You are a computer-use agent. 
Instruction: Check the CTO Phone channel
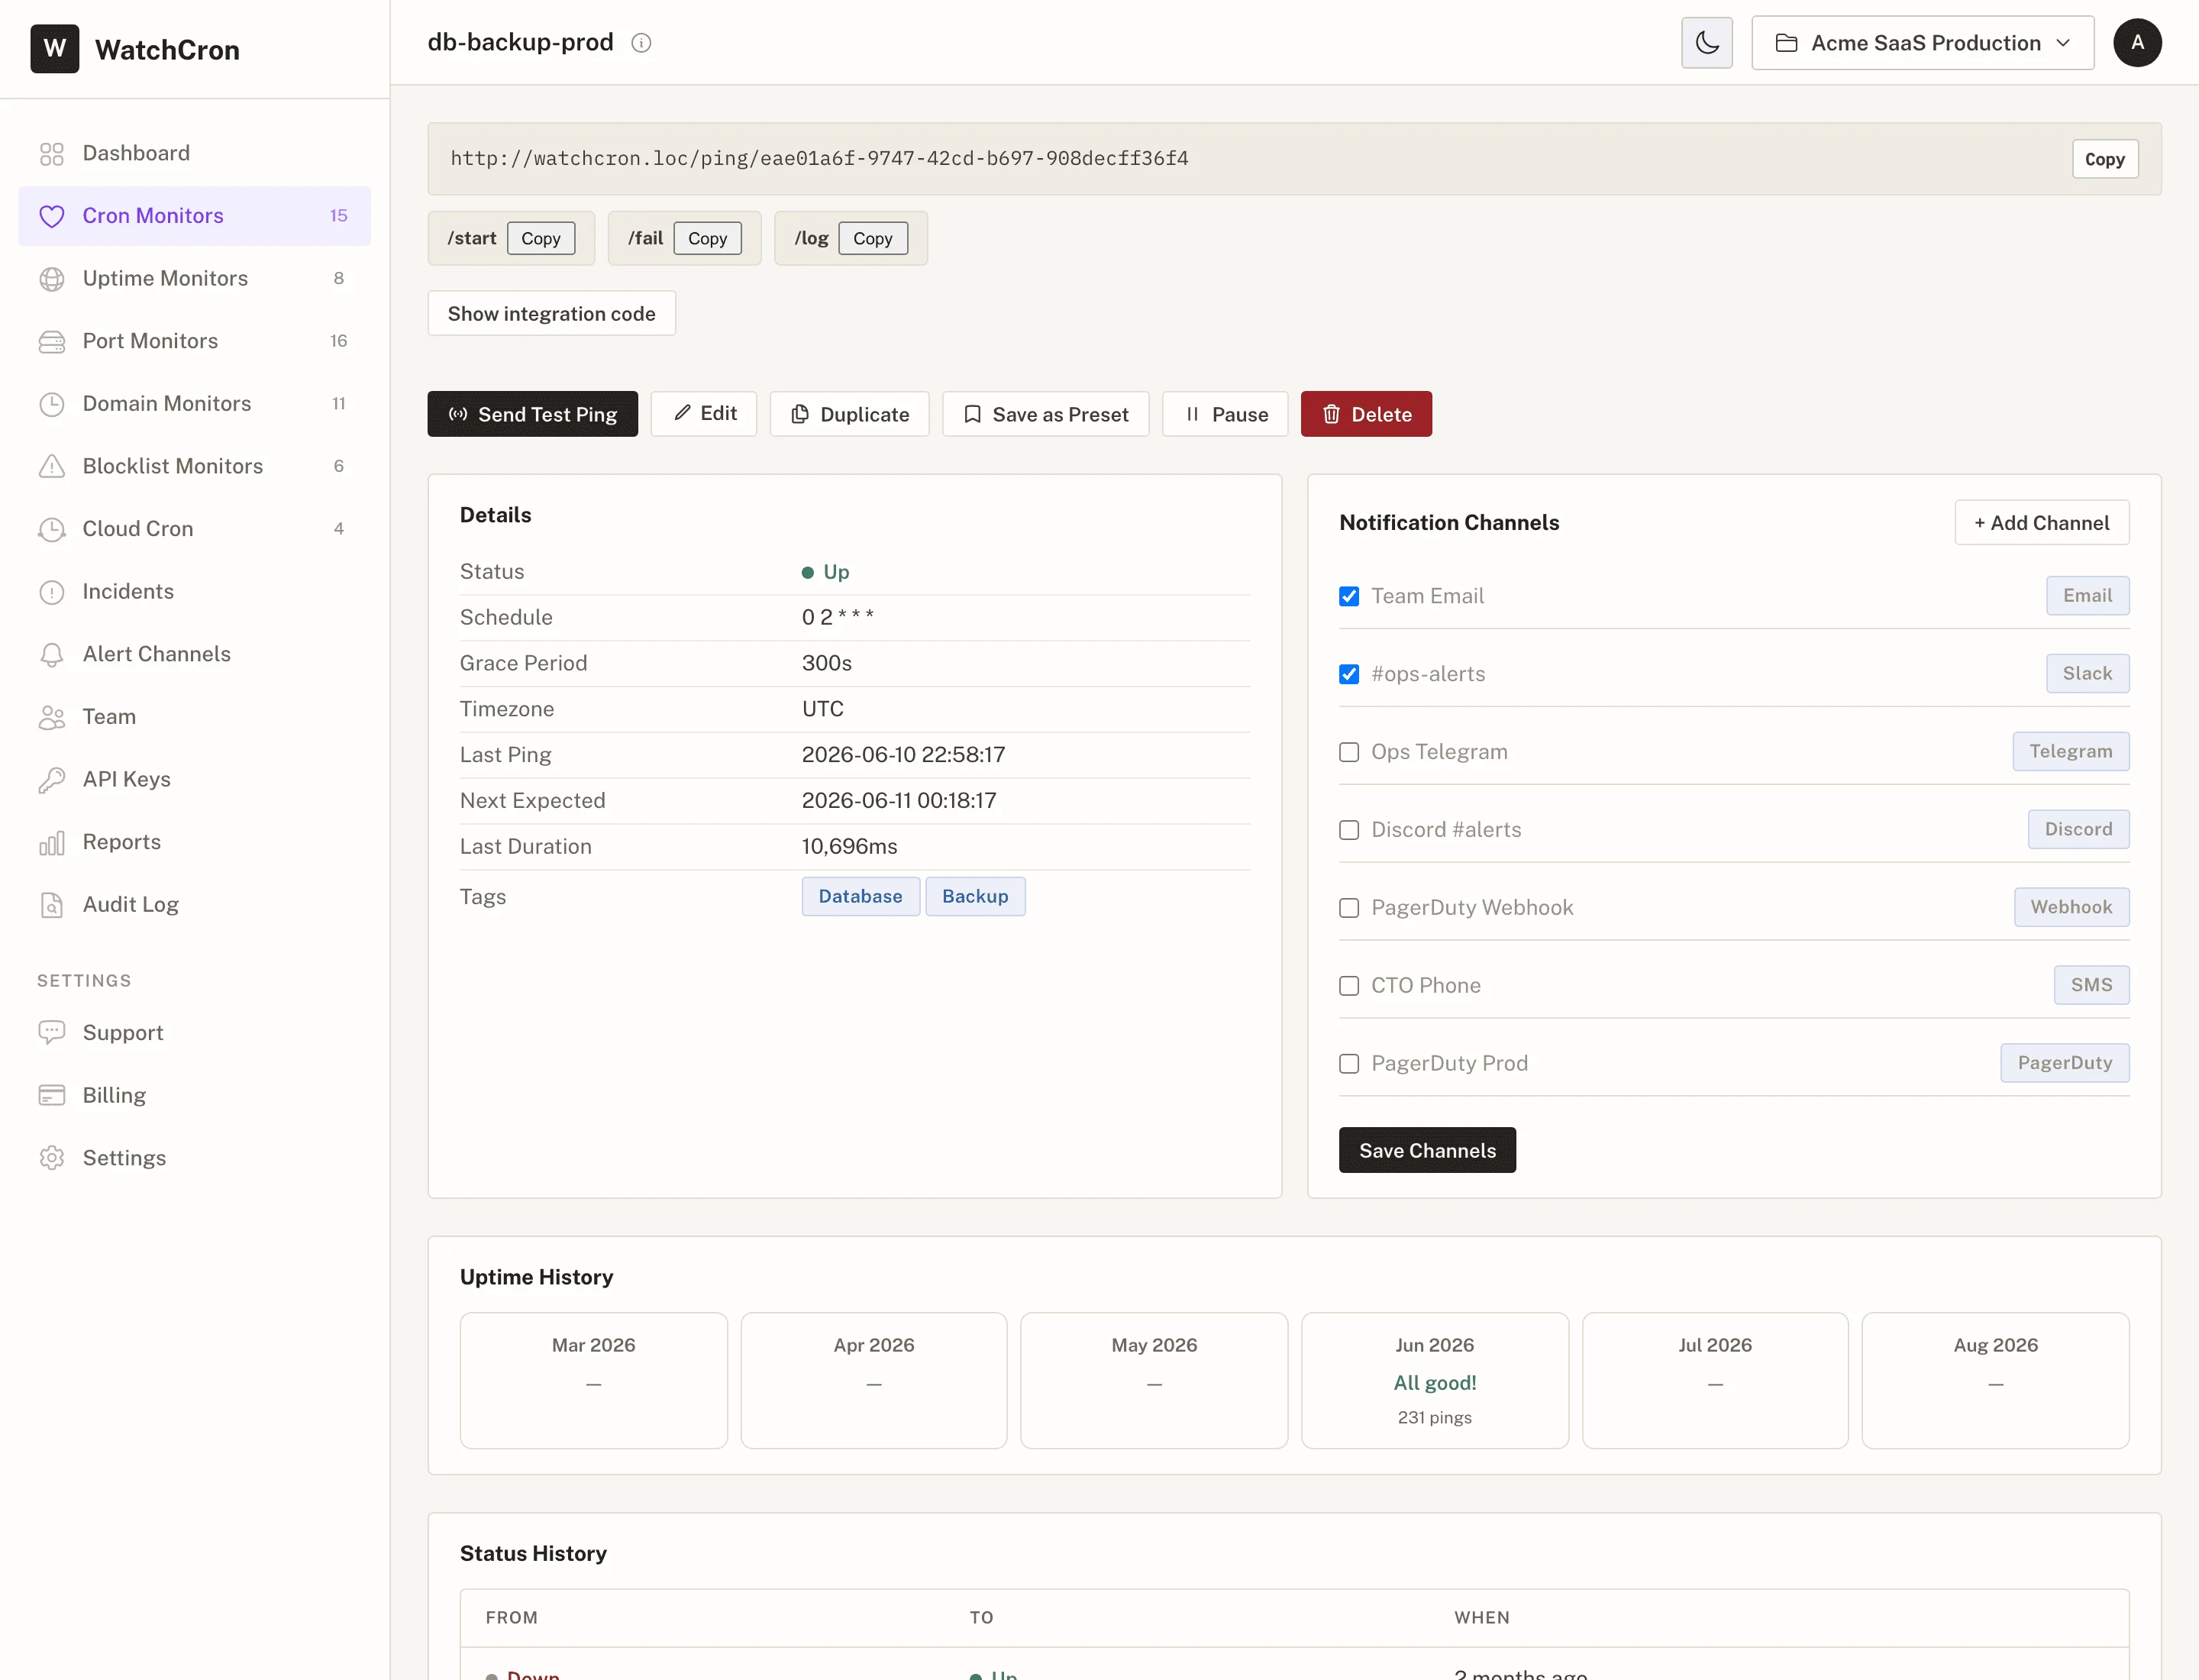[x=1349, y=986]
